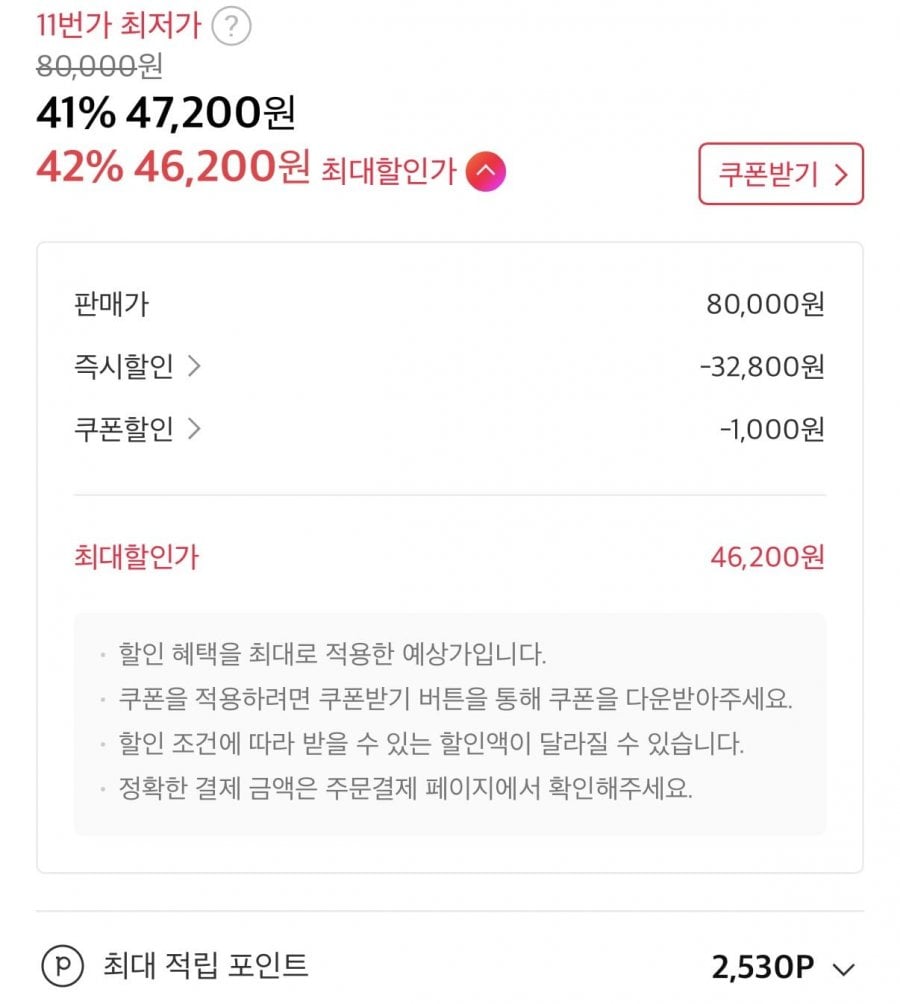Click the arrow icon beside 즉시할인
The image size is (900, 1004).
click(x=194, y=367)
